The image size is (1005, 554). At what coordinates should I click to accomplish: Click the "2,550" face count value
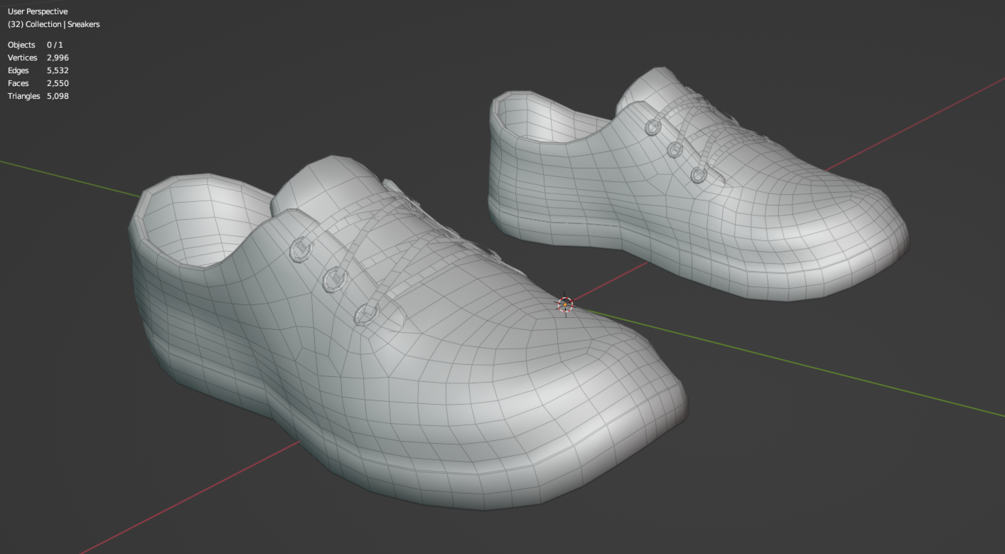point(58,83)
